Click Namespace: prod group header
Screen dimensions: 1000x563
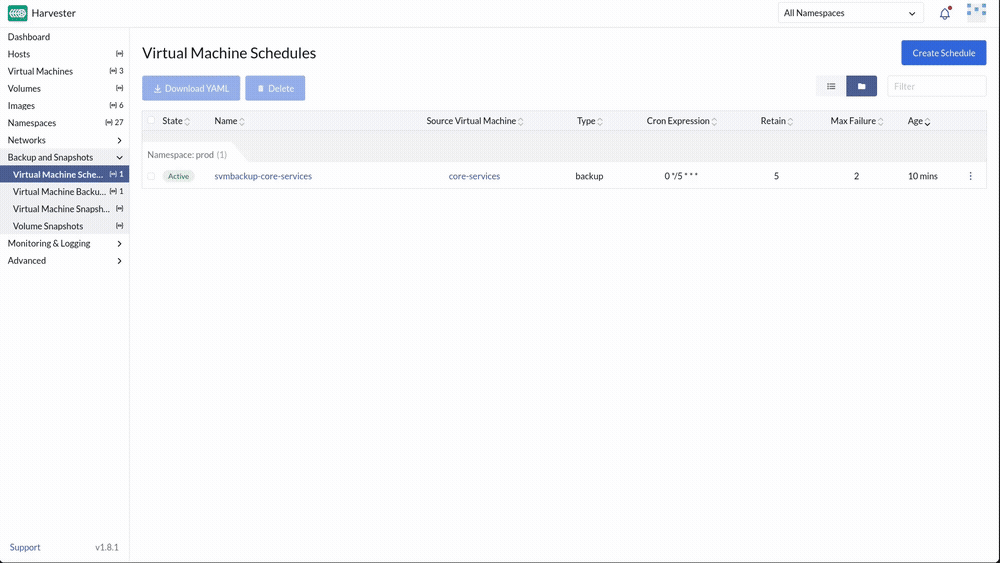(187, 154)
